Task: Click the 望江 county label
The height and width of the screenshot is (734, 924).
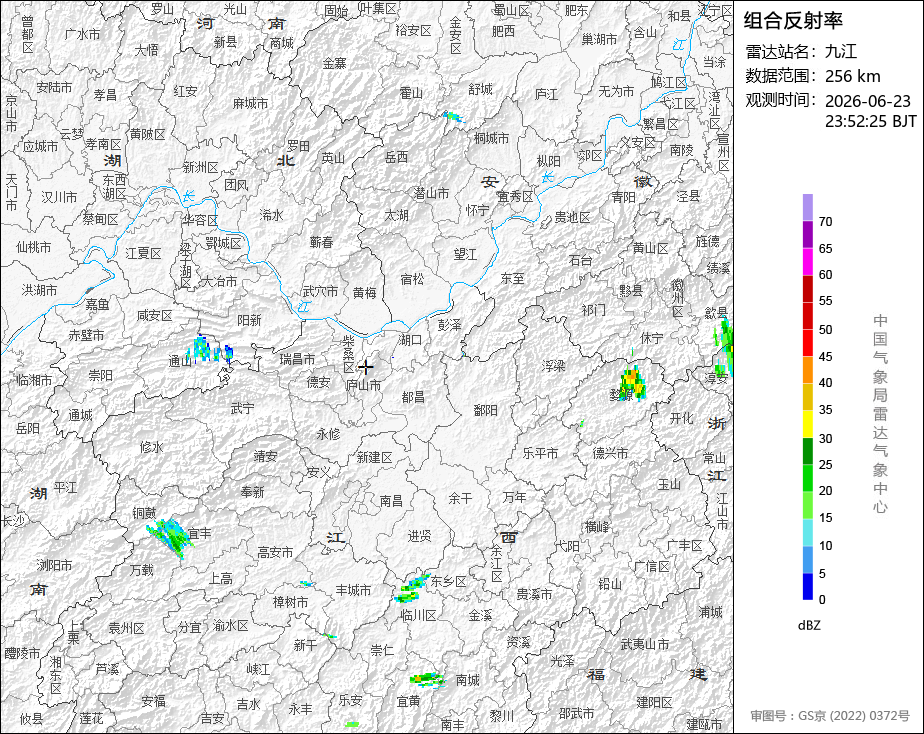Action: tap(465, 254)
